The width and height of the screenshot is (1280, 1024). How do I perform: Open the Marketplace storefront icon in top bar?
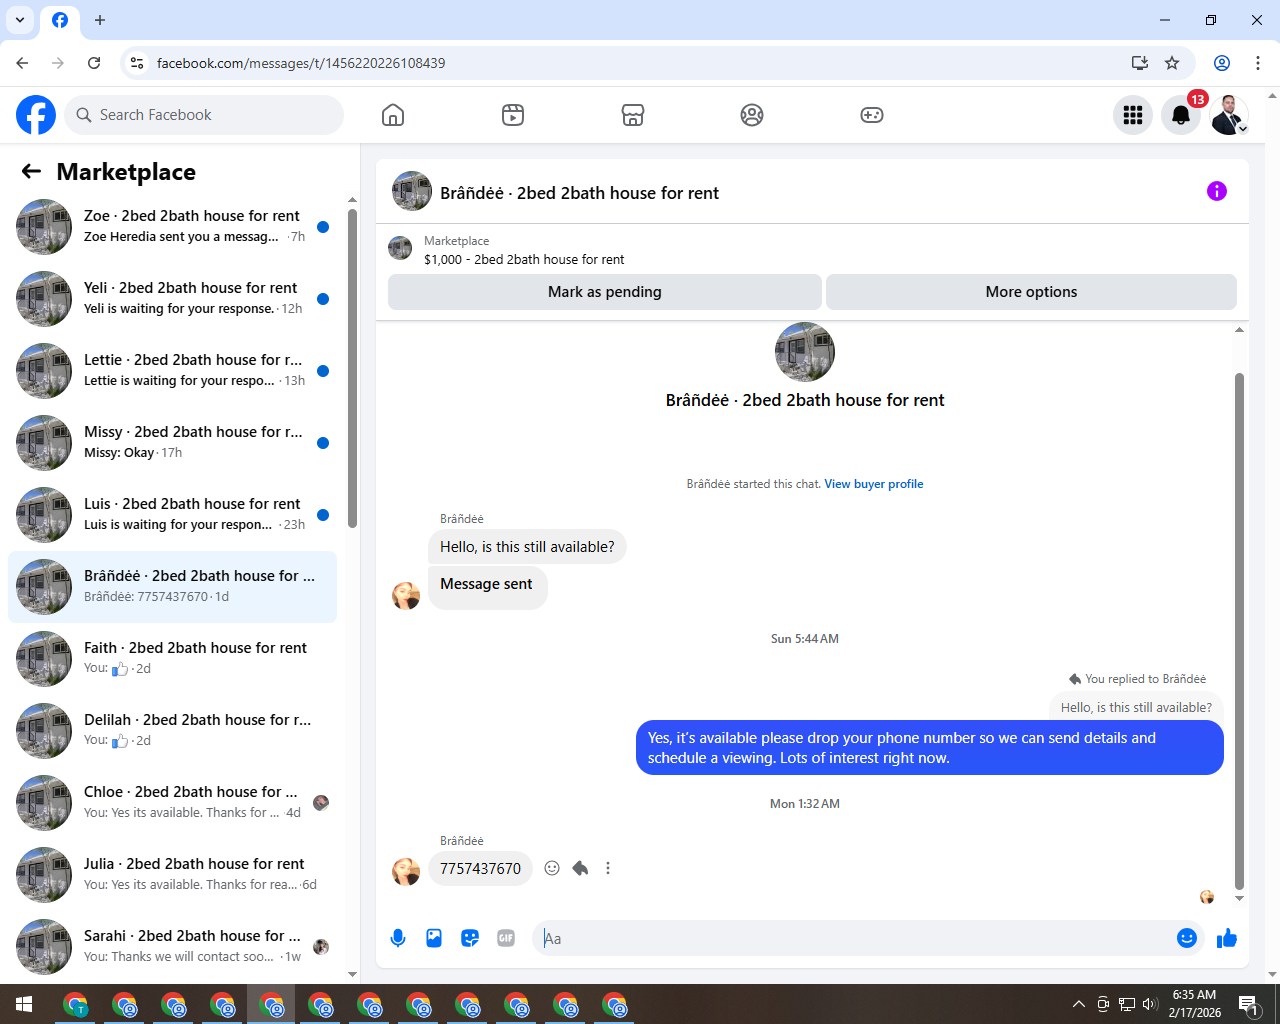pos(633,115)
